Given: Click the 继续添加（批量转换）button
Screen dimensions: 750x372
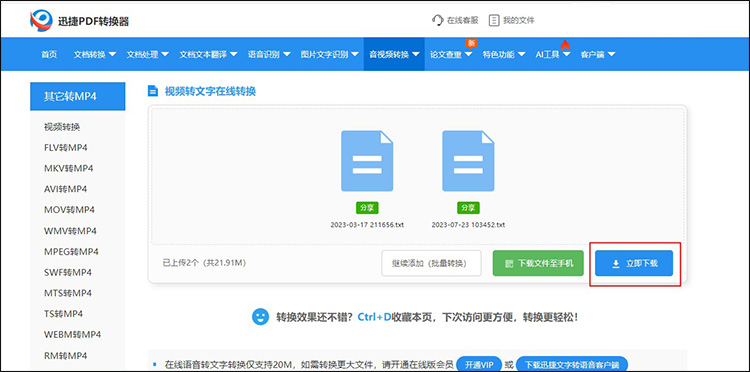Looking at the screenshot, I should [x=431, y=263].
